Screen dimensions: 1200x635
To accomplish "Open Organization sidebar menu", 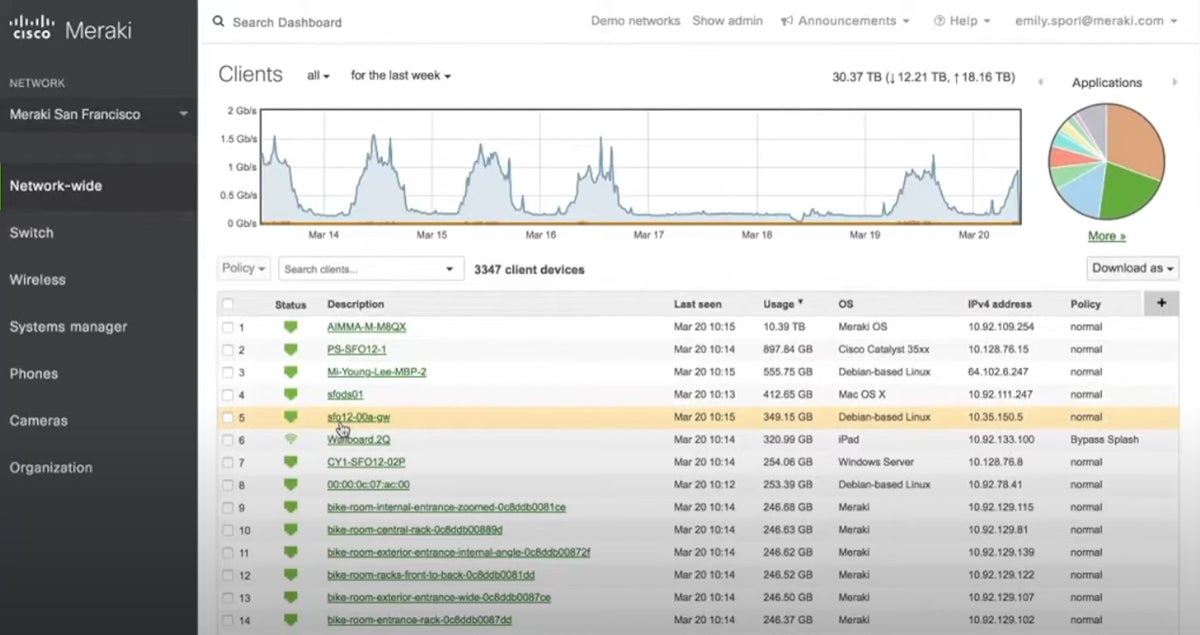I will pyautogui.click(x=51, y=468).
